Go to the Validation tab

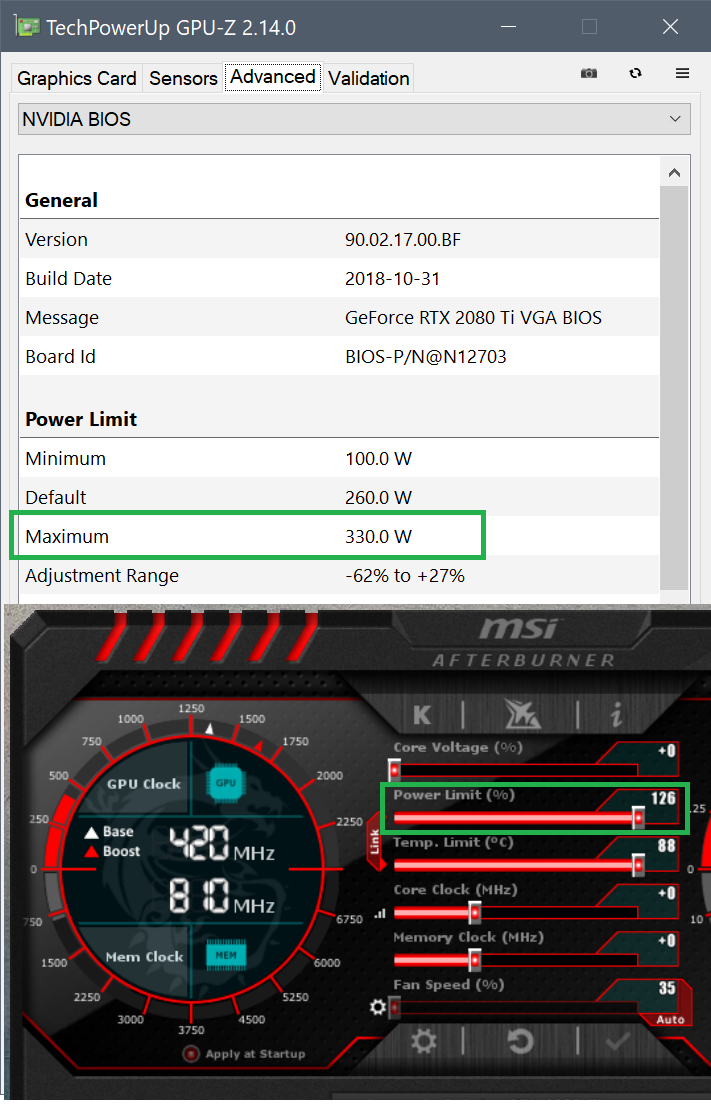pos(369,78)
